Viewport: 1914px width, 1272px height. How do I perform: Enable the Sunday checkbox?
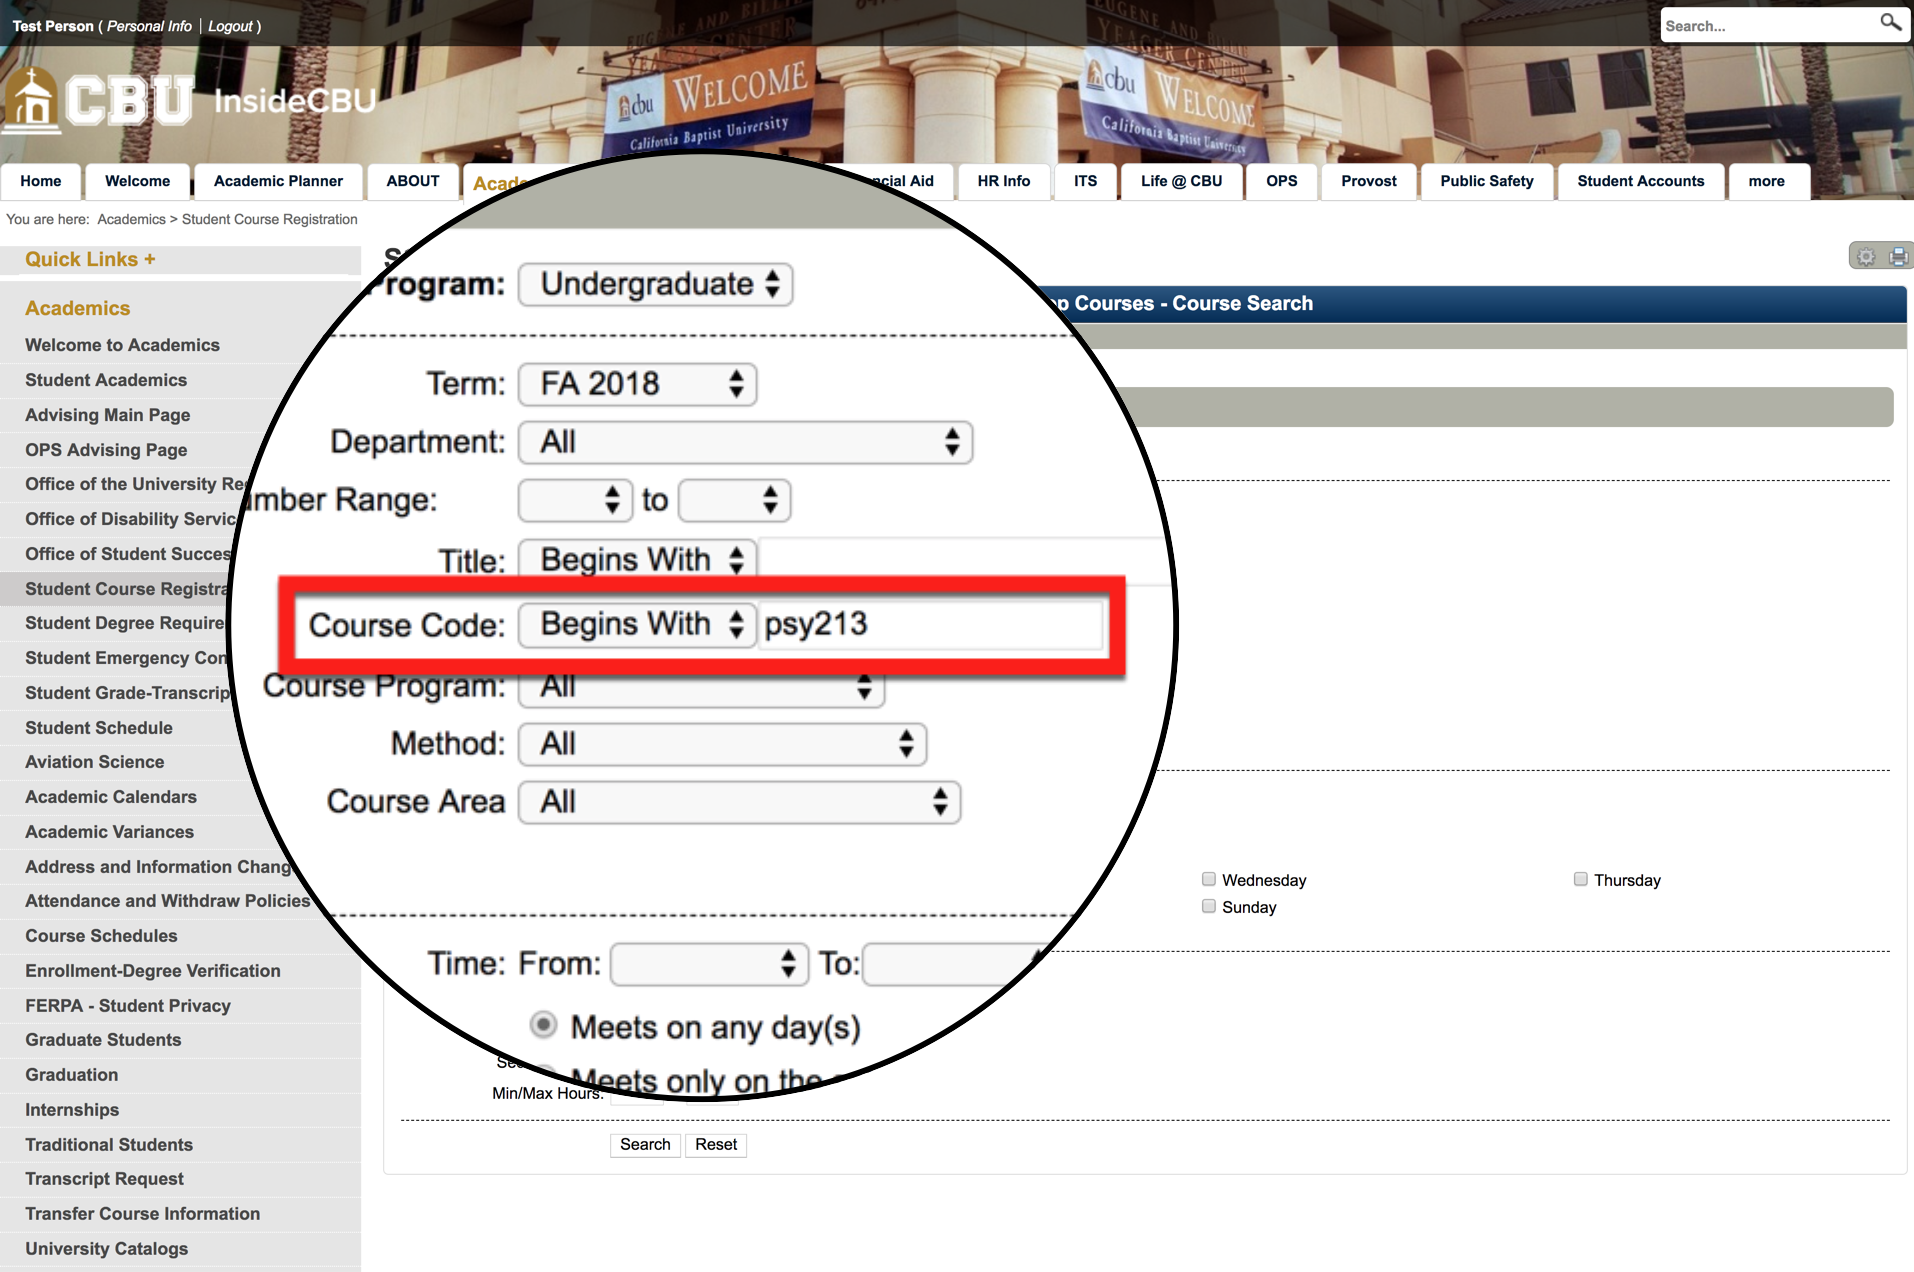[x=1208, y=905]
